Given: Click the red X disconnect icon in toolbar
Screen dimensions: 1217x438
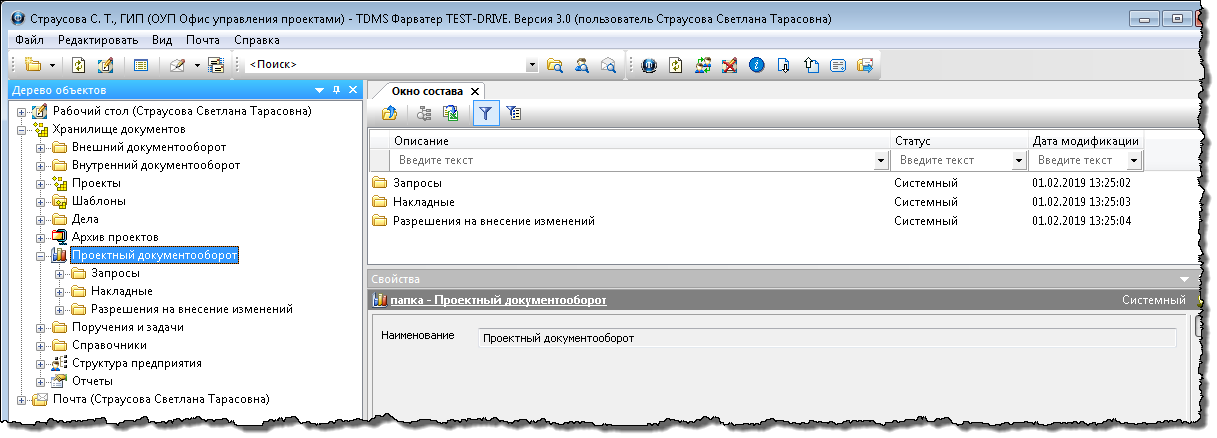Looking at the screenshot, I should [730, 65].
